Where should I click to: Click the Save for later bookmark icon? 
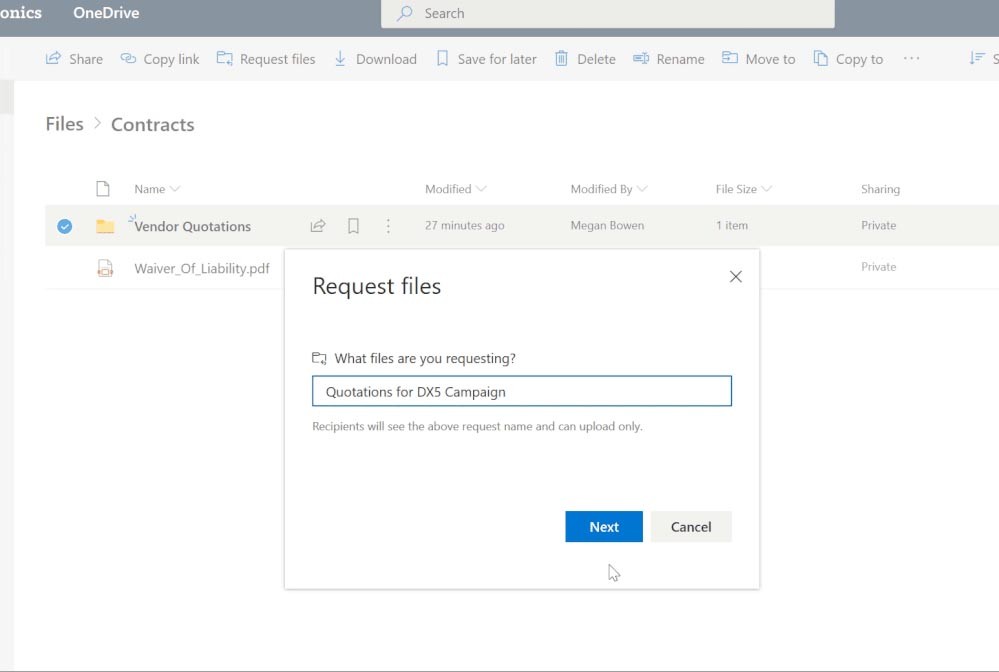pos(442,58)
